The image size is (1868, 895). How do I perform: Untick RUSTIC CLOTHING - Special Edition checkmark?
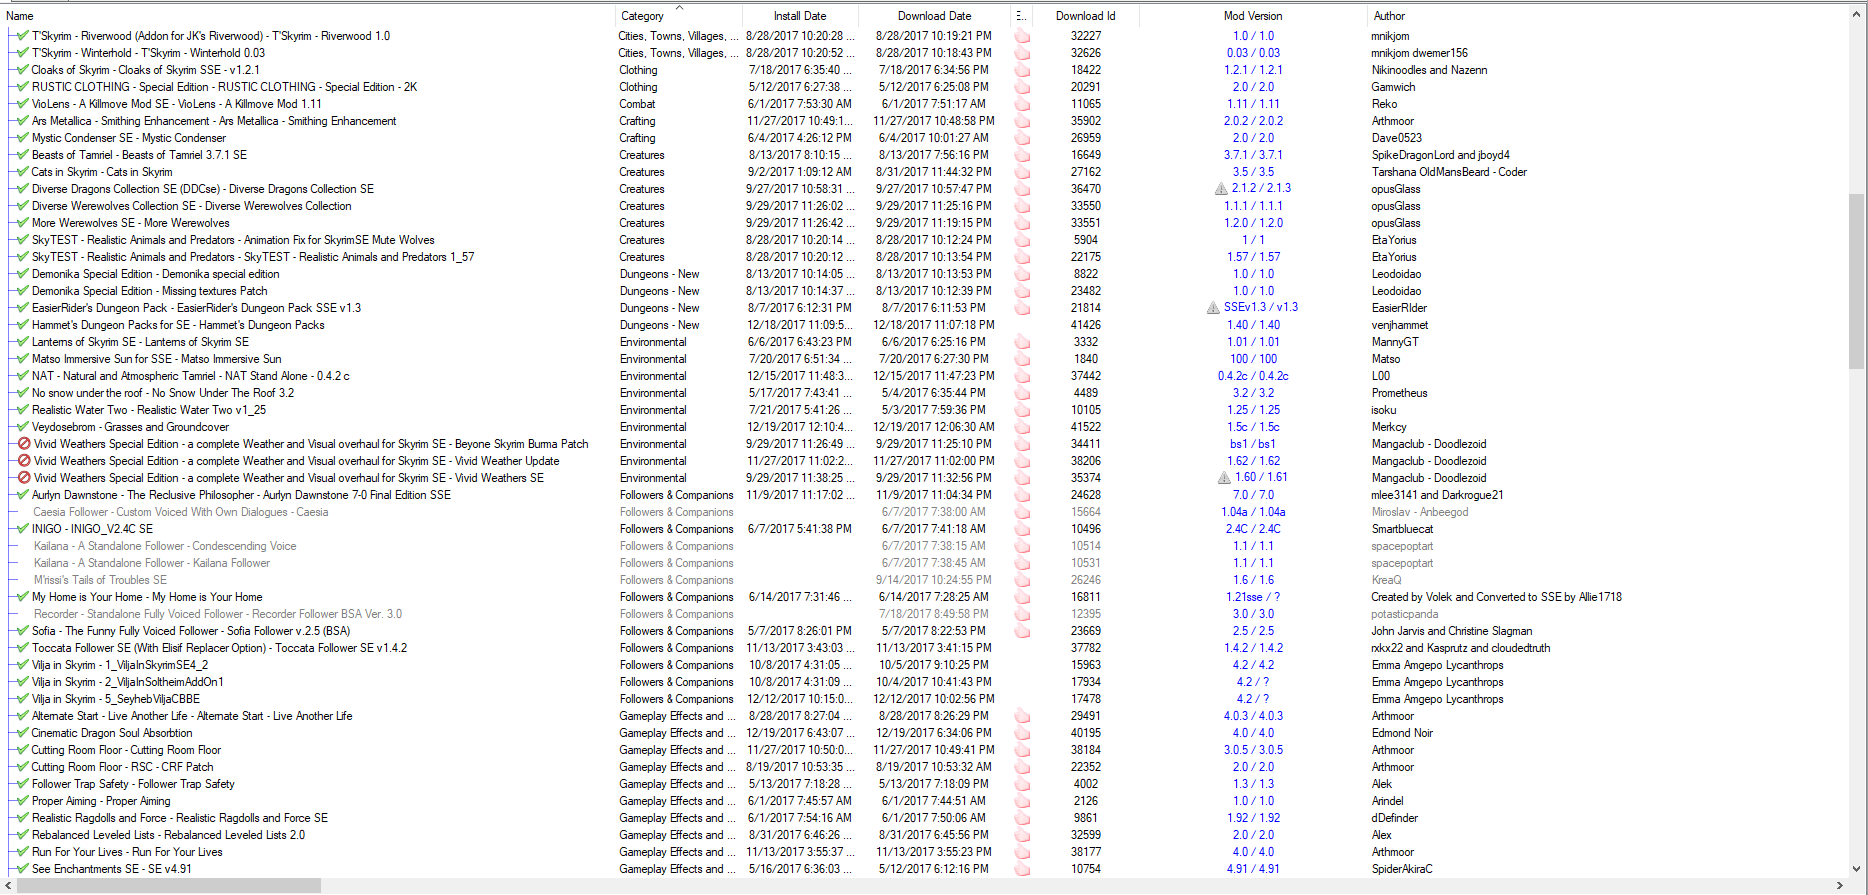pyautogui.click(x=23, y=87)
